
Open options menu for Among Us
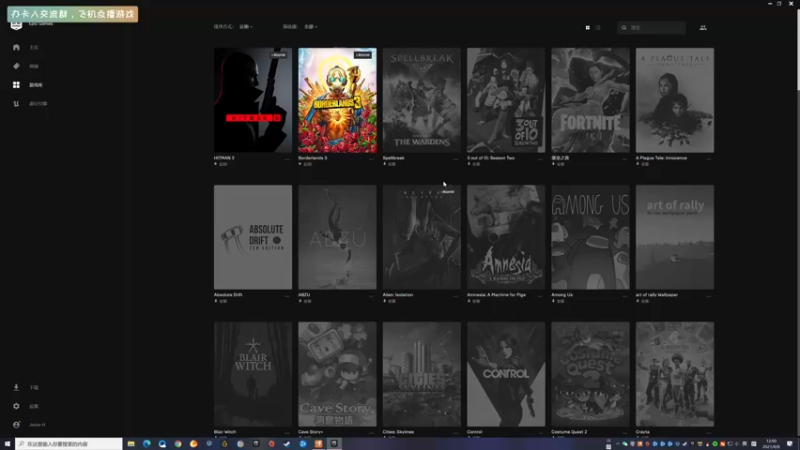(624, 295)
